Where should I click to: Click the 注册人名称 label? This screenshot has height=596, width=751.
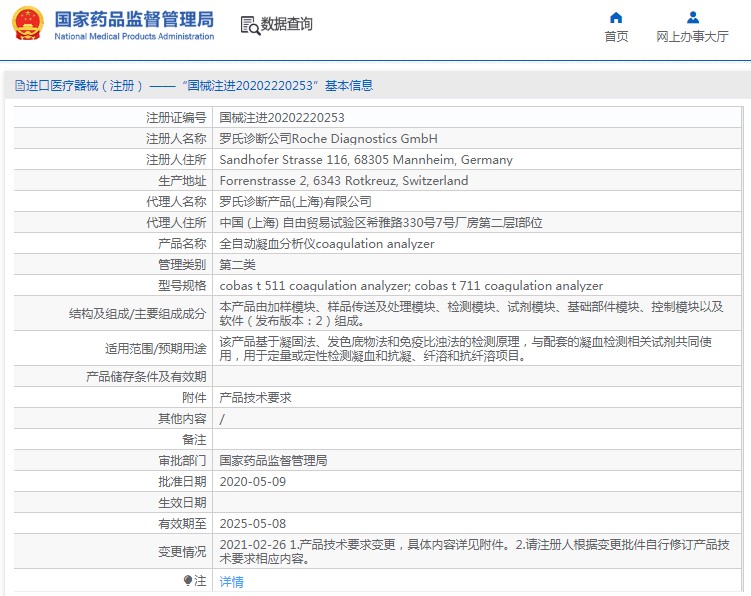point(176,139)
